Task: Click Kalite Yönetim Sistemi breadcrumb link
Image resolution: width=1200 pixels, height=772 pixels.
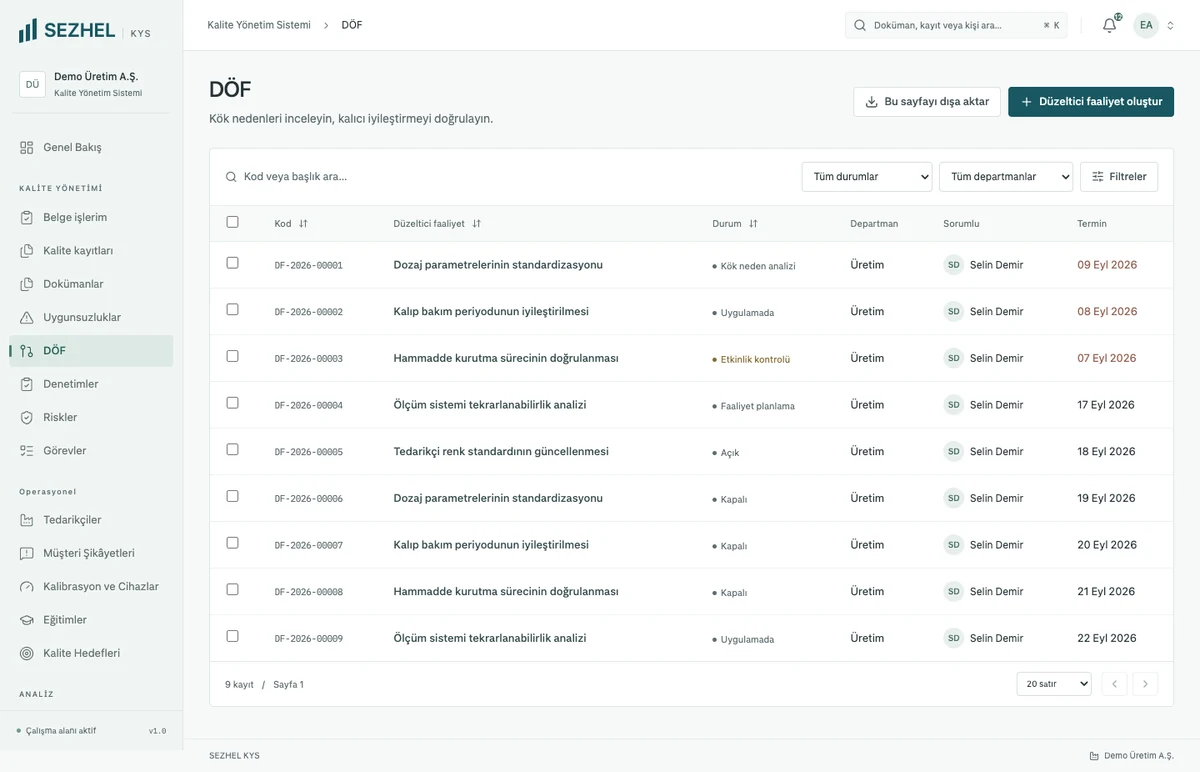Action: [x=259, y=25]
